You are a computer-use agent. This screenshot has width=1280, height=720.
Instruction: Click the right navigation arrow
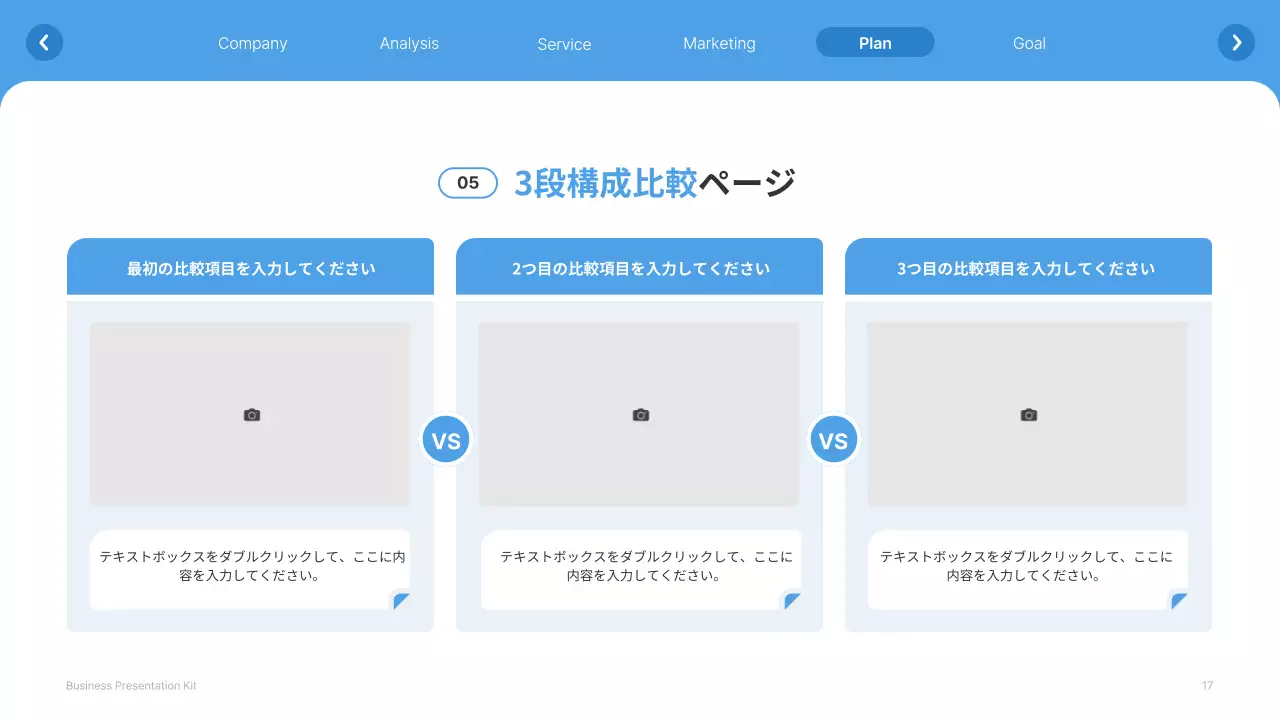(1236, 42)
